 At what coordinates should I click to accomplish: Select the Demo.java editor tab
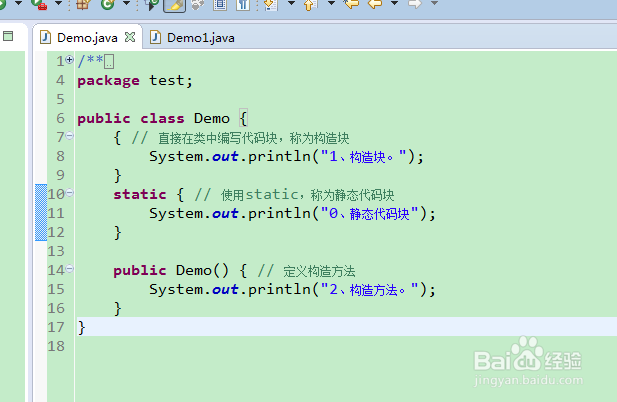point(87,38)
